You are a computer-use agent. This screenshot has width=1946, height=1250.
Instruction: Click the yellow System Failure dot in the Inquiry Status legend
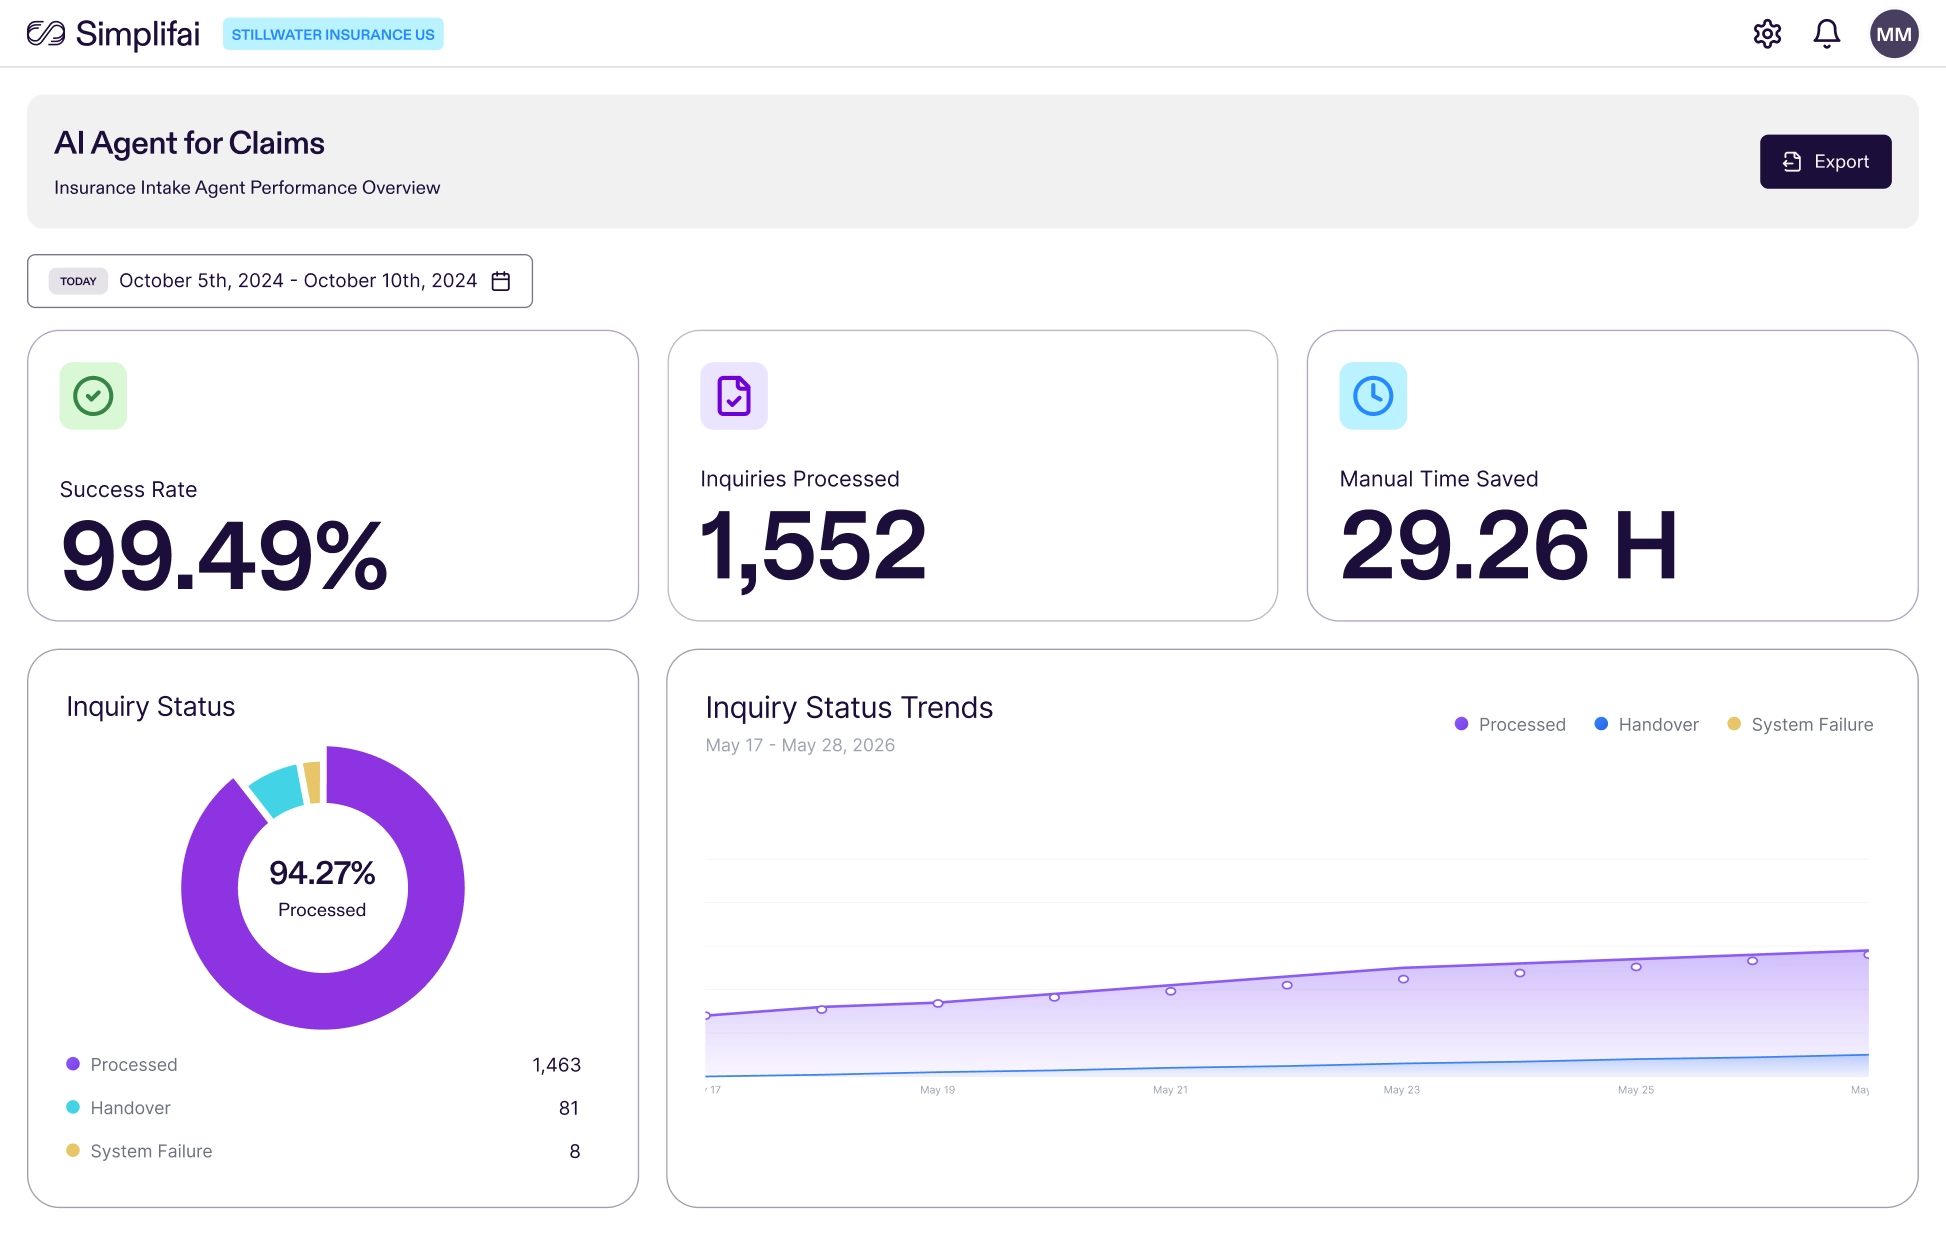pos(73,1150)
